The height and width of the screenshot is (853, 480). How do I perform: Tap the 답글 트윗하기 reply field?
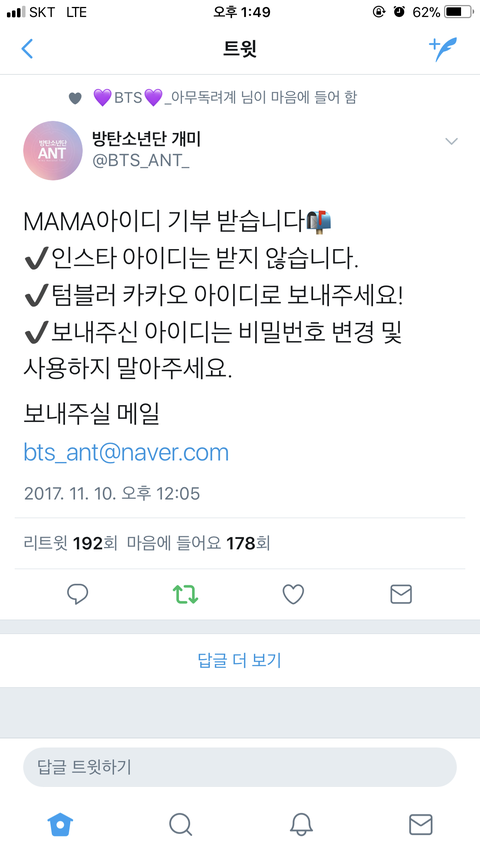point(239,767)
